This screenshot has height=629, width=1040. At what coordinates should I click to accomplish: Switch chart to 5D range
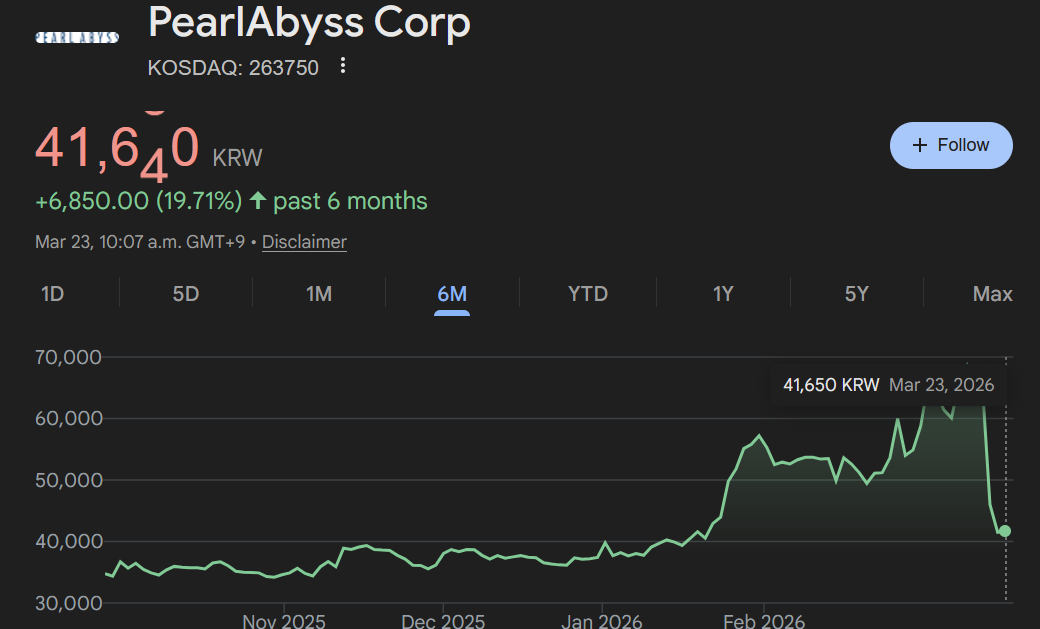point(186,293)
